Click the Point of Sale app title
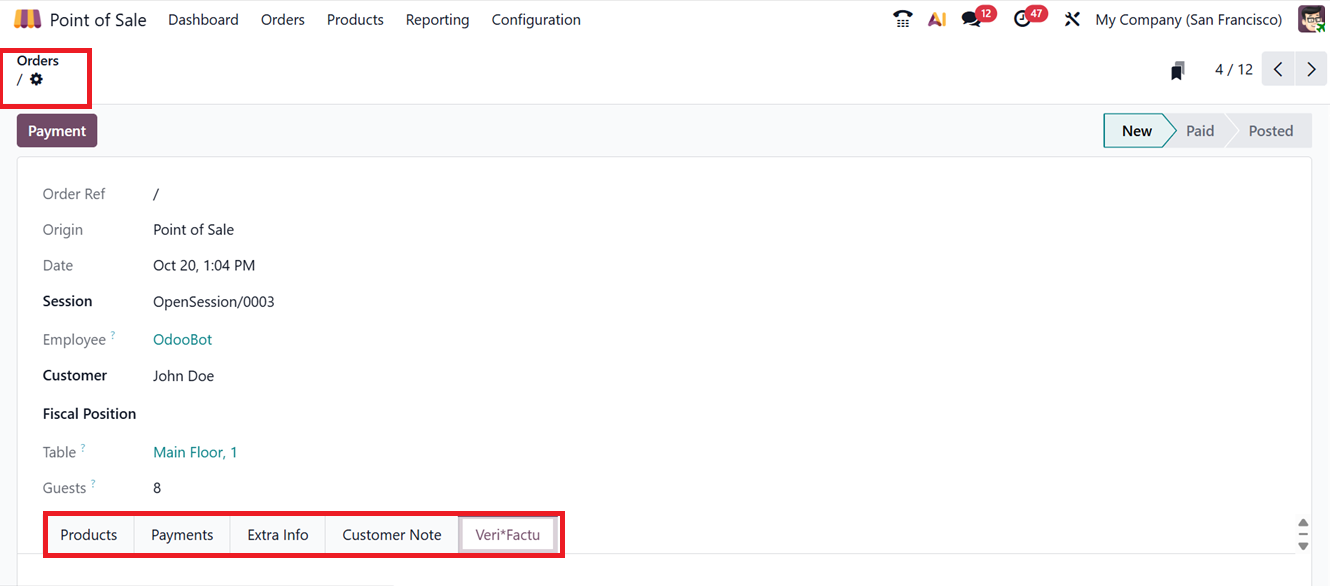 pyautogui.click(x=98, y=20)
